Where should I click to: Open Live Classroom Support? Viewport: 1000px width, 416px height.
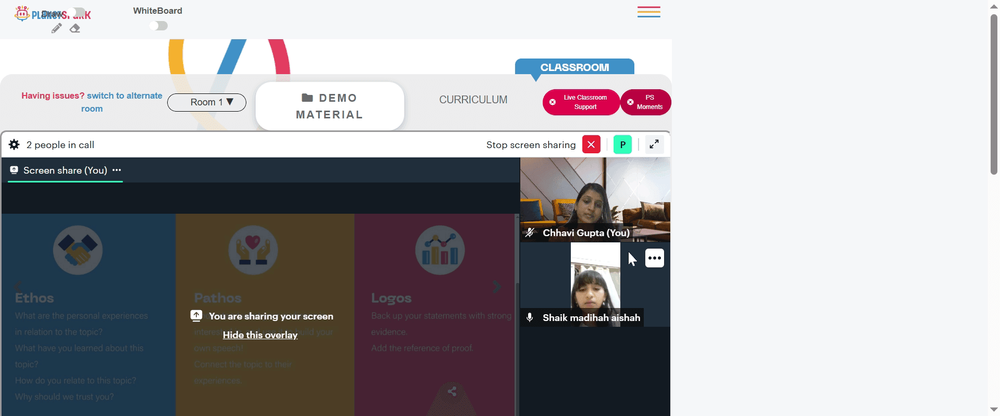click(x=581, y=102)
